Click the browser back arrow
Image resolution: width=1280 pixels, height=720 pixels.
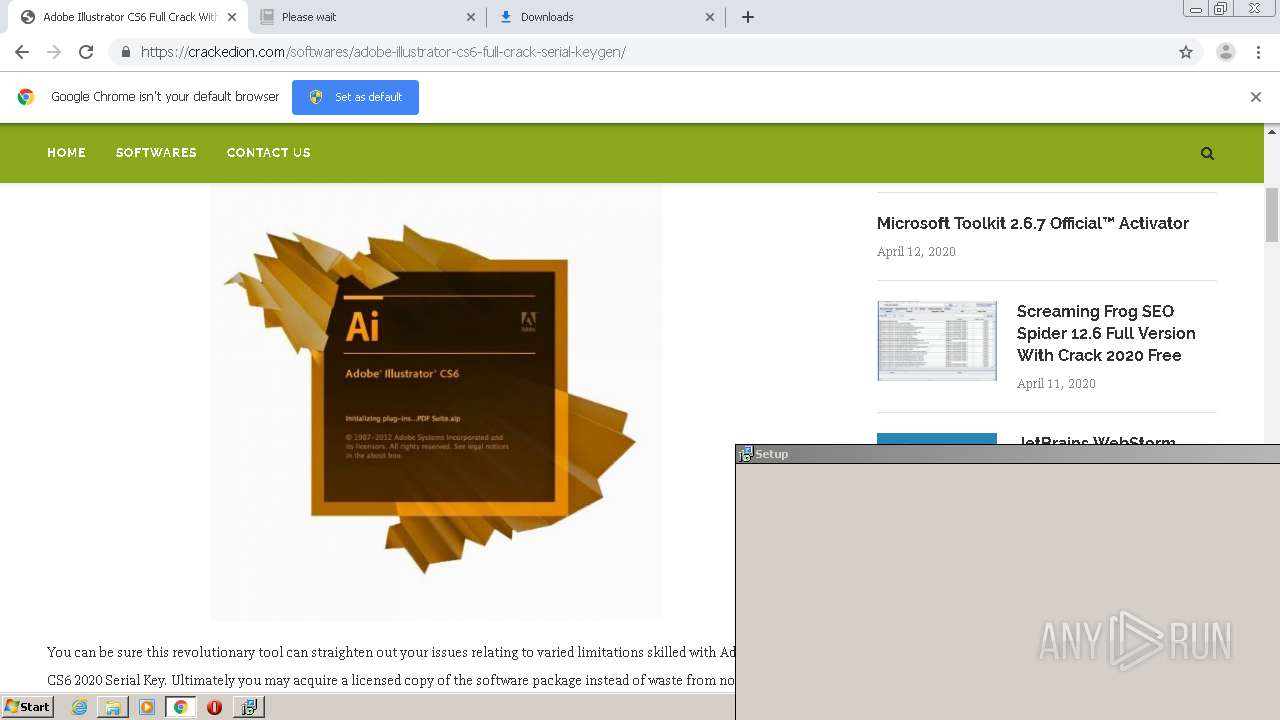click(22, 52)
